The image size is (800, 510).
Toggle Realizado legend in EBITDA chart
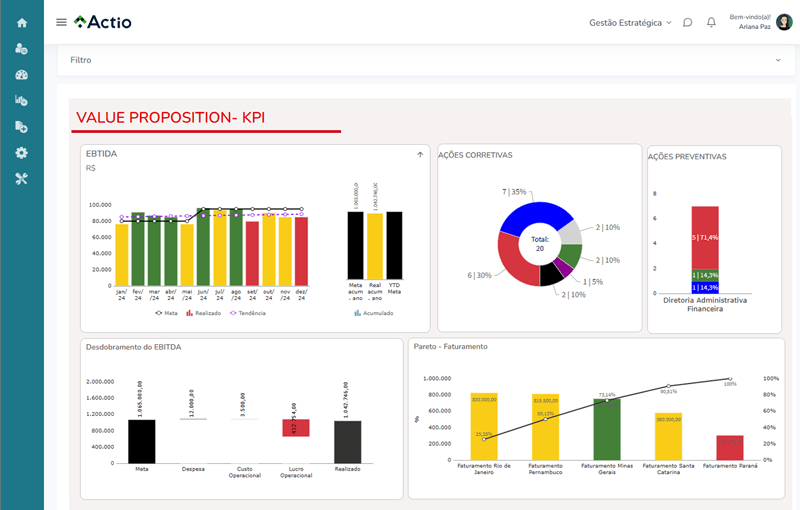204,313
